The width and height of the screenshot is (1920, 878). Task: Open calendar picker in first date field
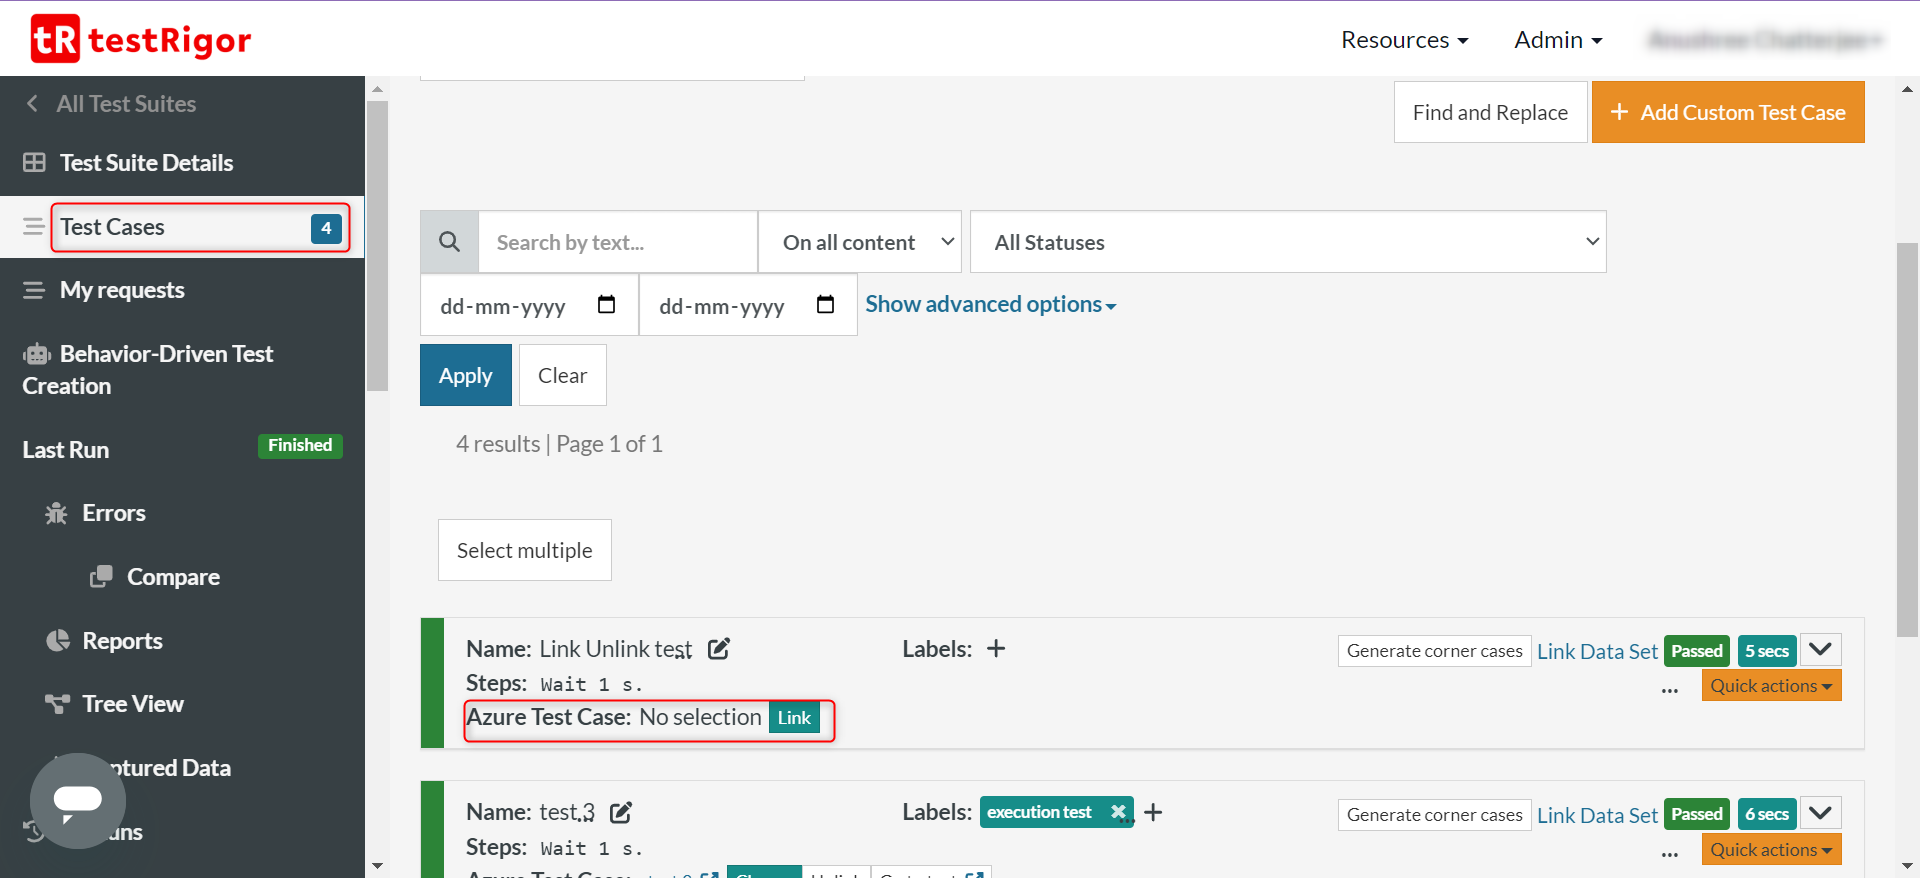click(606, 305)
